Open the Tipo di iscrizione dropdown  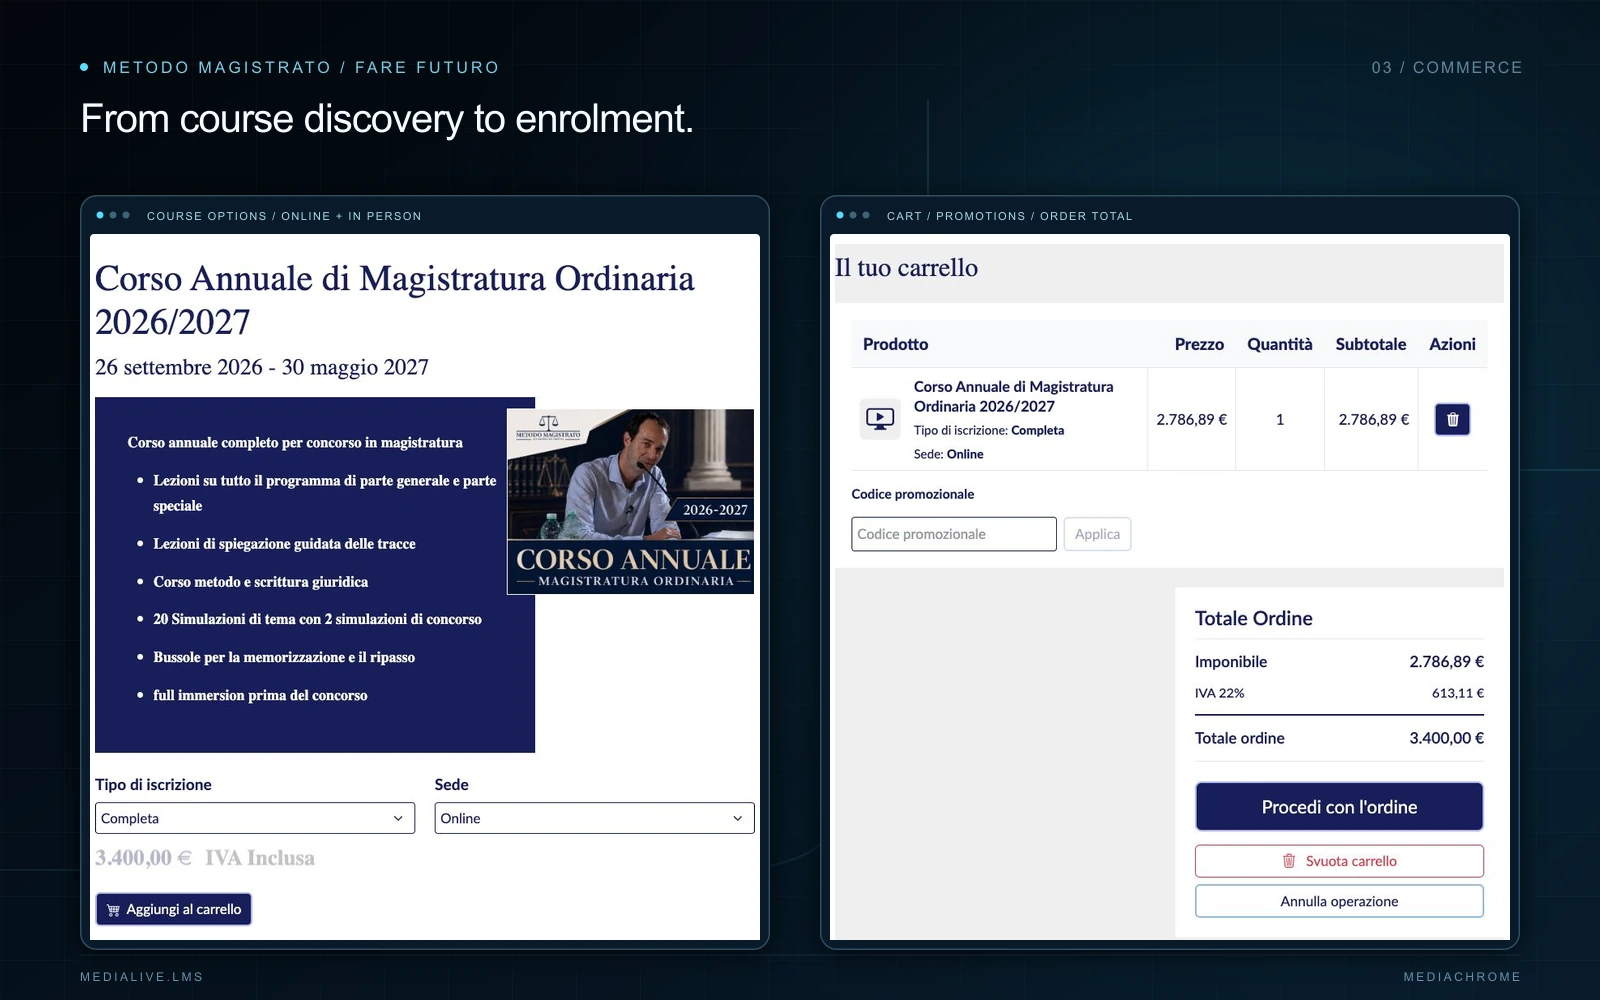[255, 818]
